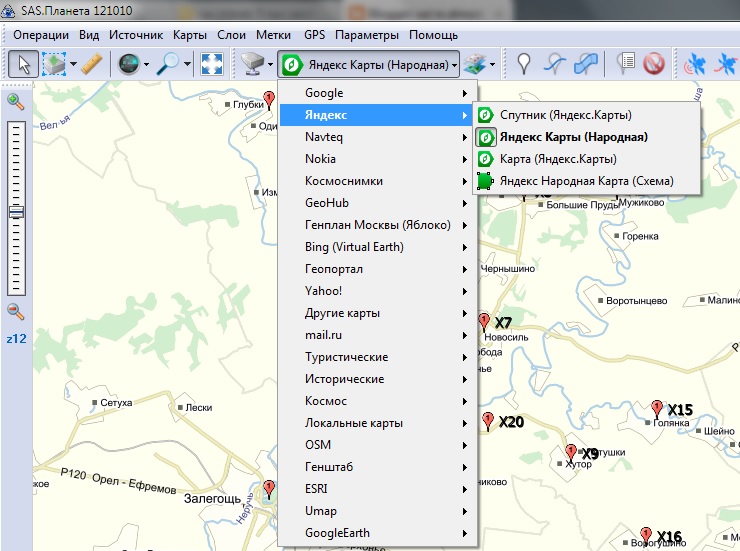Expand Генплан Москвы (Яблоко) submenu
740x551 pixels.
pos(378,225)
